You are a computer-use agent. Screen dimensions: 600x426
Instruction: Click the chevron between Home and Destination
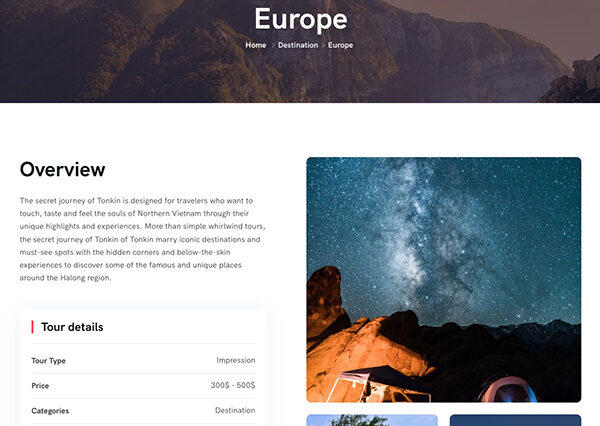[x=272, y=45]
